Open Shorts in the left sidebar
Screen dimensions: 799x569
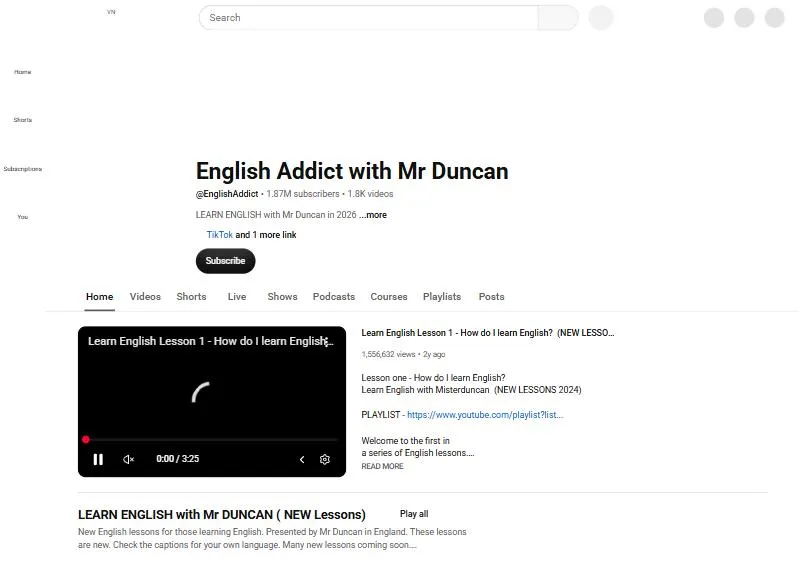(22, 120)
